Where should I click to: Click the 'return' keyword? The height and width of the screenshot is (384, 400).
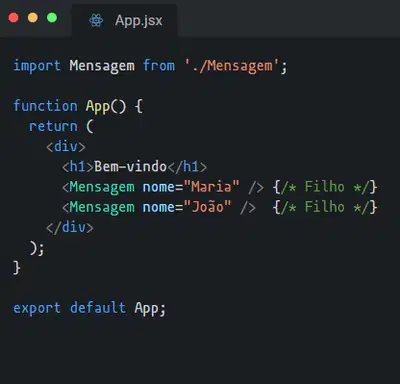pyautogui.click(x=53, y=126)
